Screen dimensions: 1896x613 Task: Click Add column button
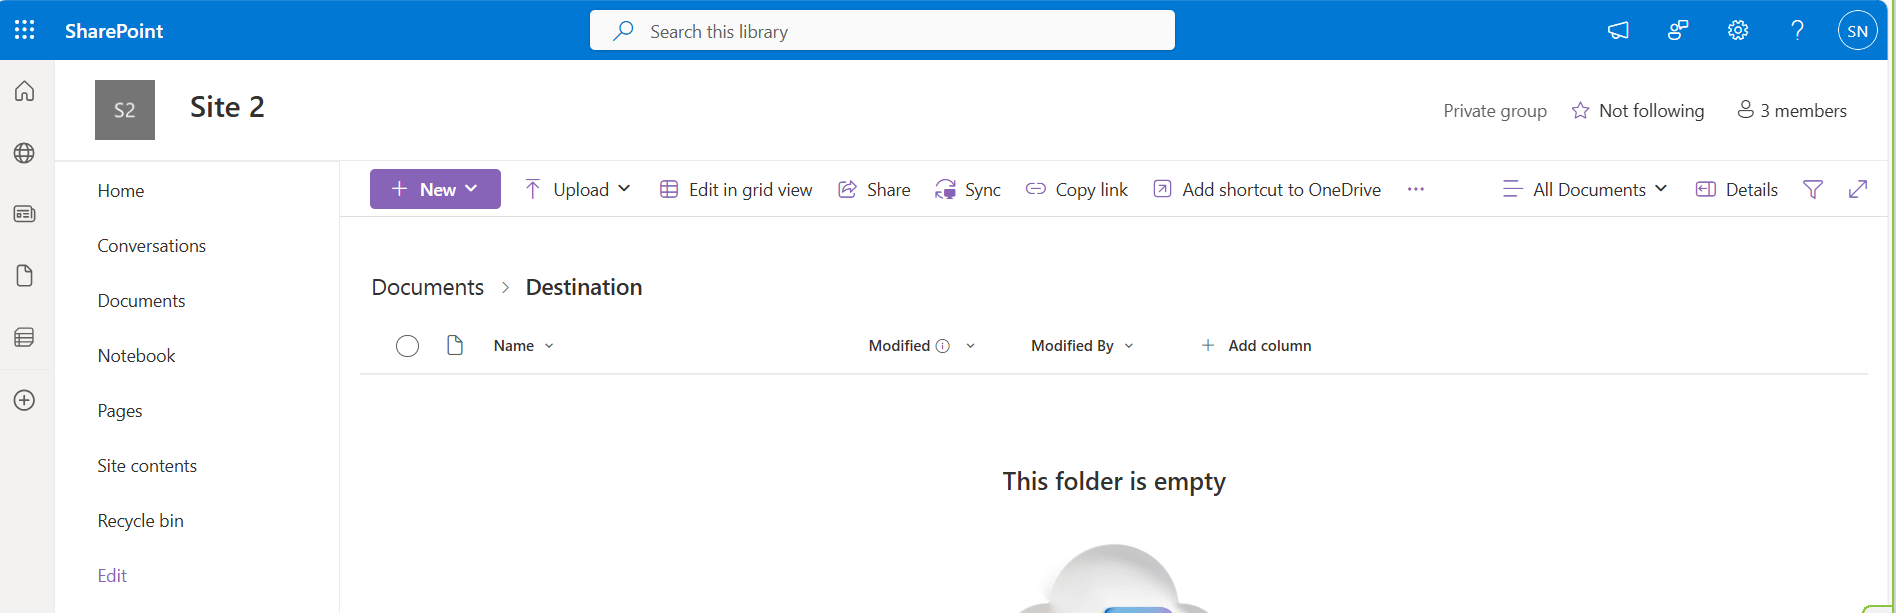pyautogui.click(x=1256, y=346)
